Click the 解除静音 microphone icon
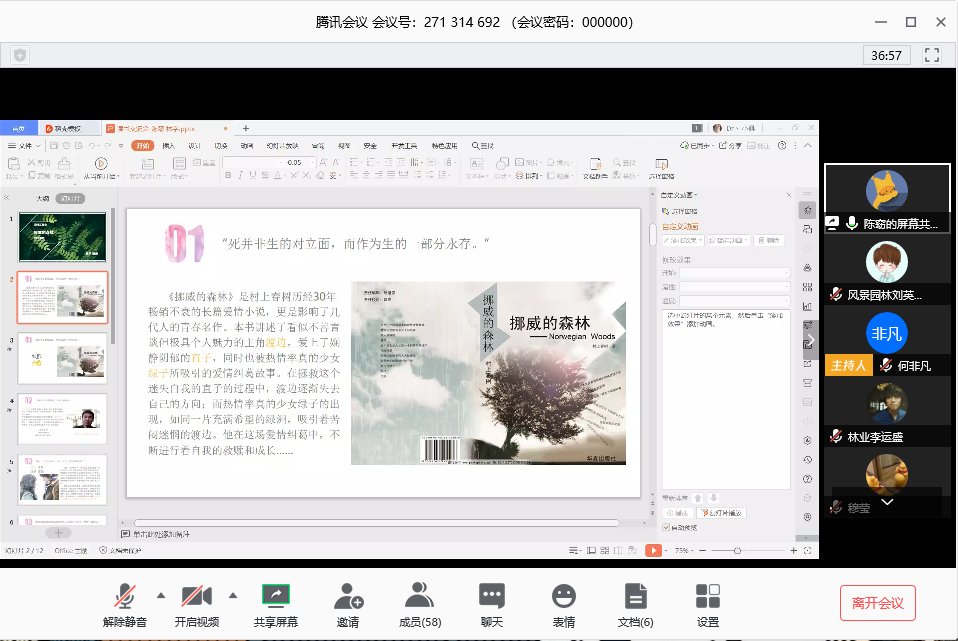 (125, 597)
